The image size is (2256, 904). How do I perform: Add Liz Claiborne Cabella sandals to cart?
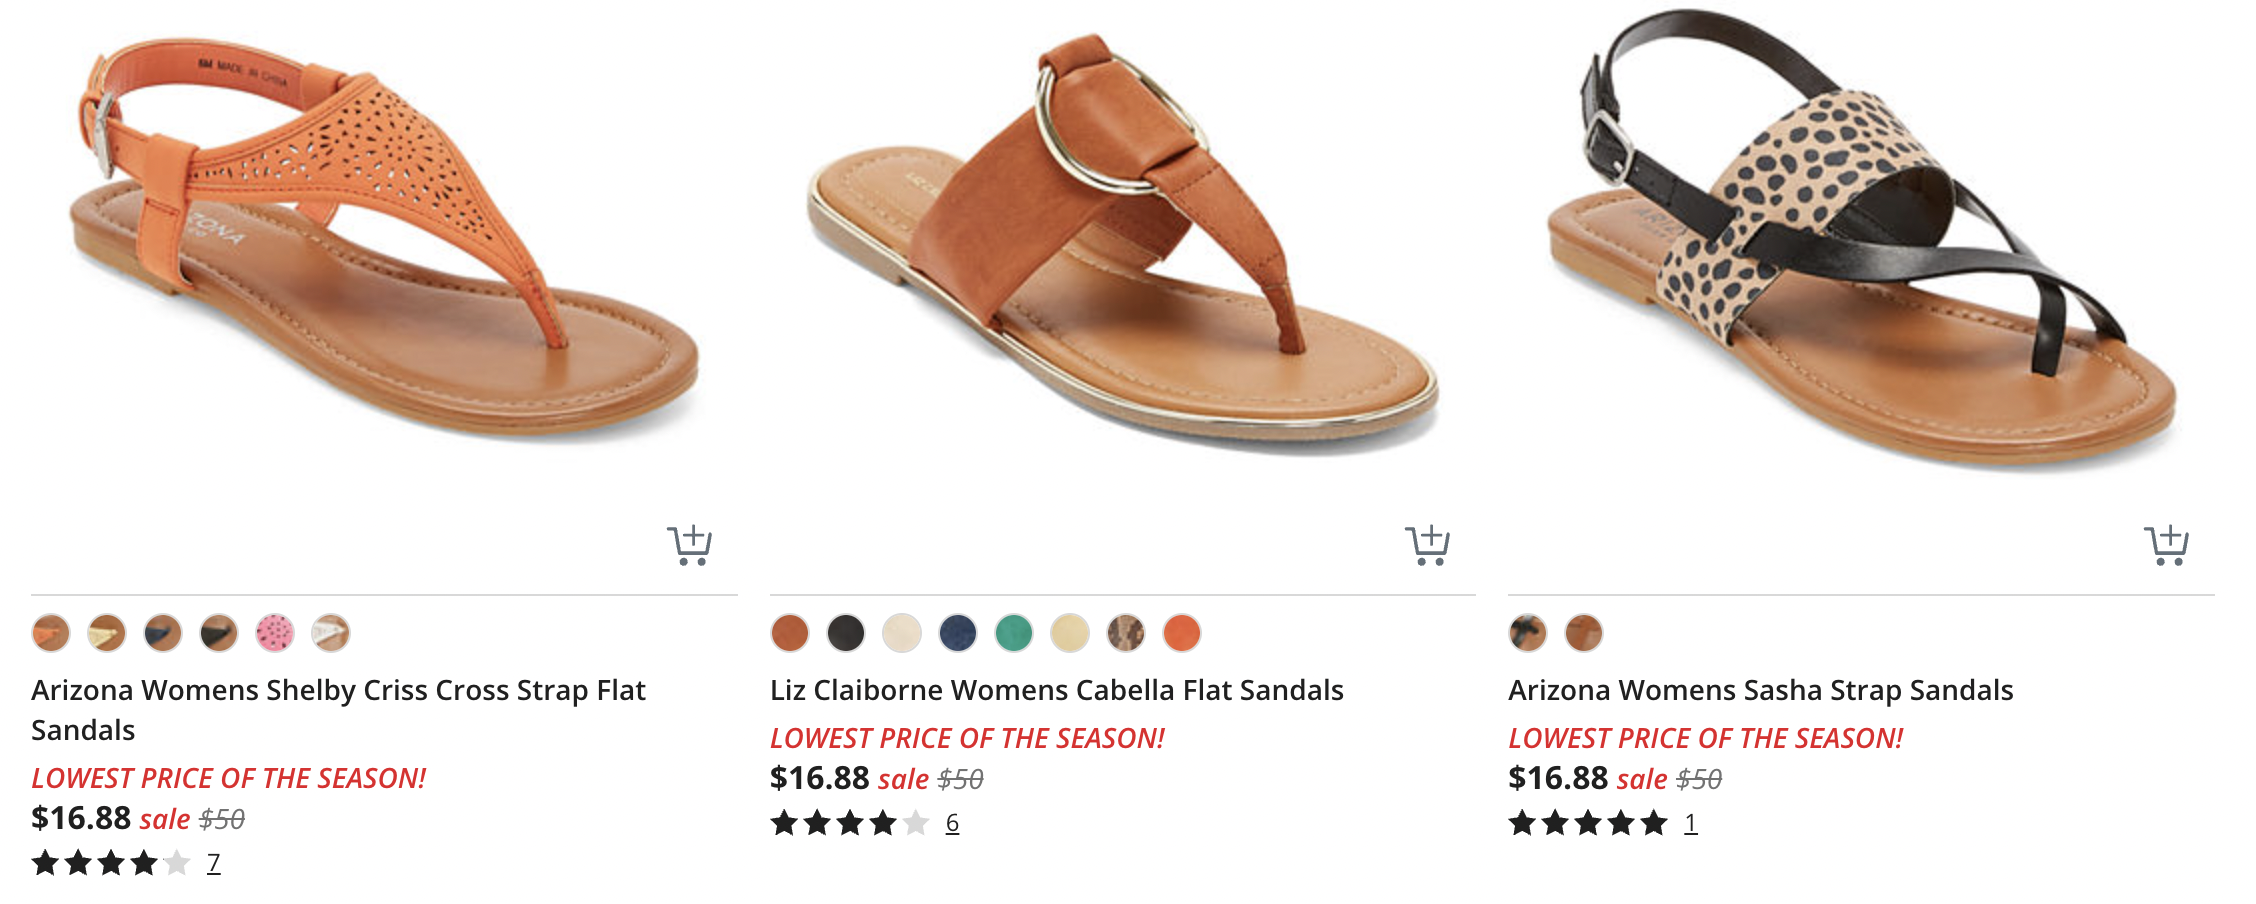[x=1427, y=545]
